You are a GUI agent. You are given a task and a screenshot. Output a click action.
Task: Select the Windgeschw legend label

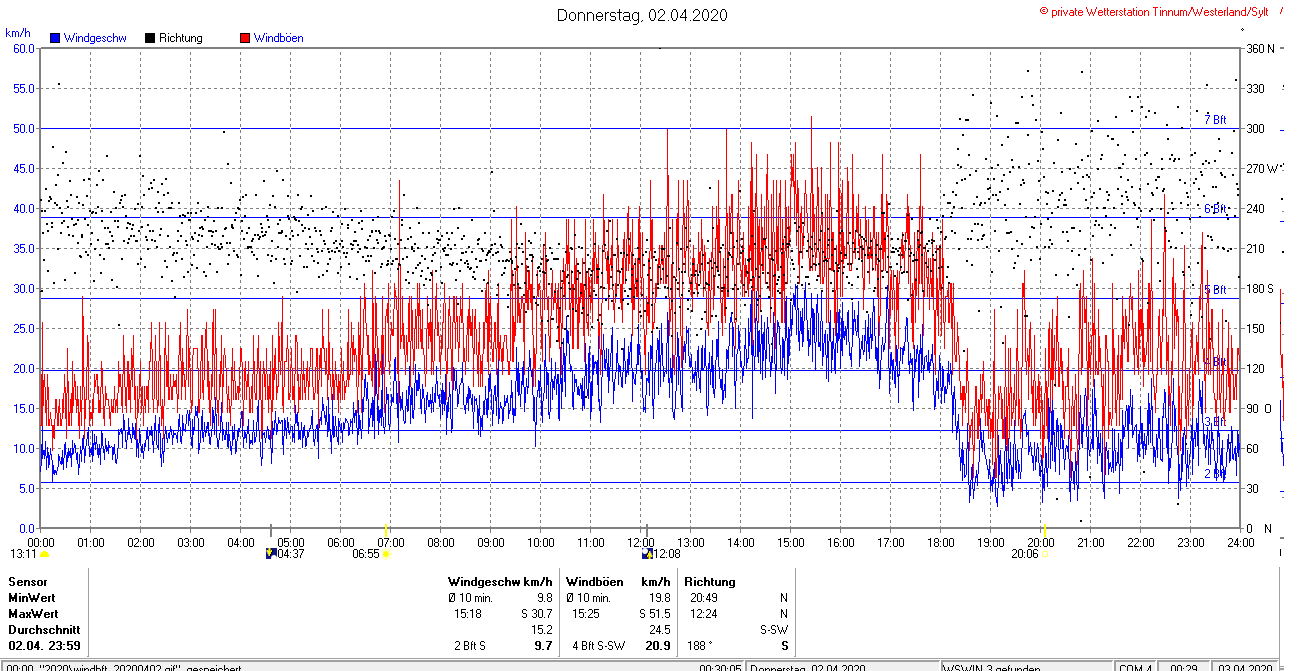tap(95, 38)
